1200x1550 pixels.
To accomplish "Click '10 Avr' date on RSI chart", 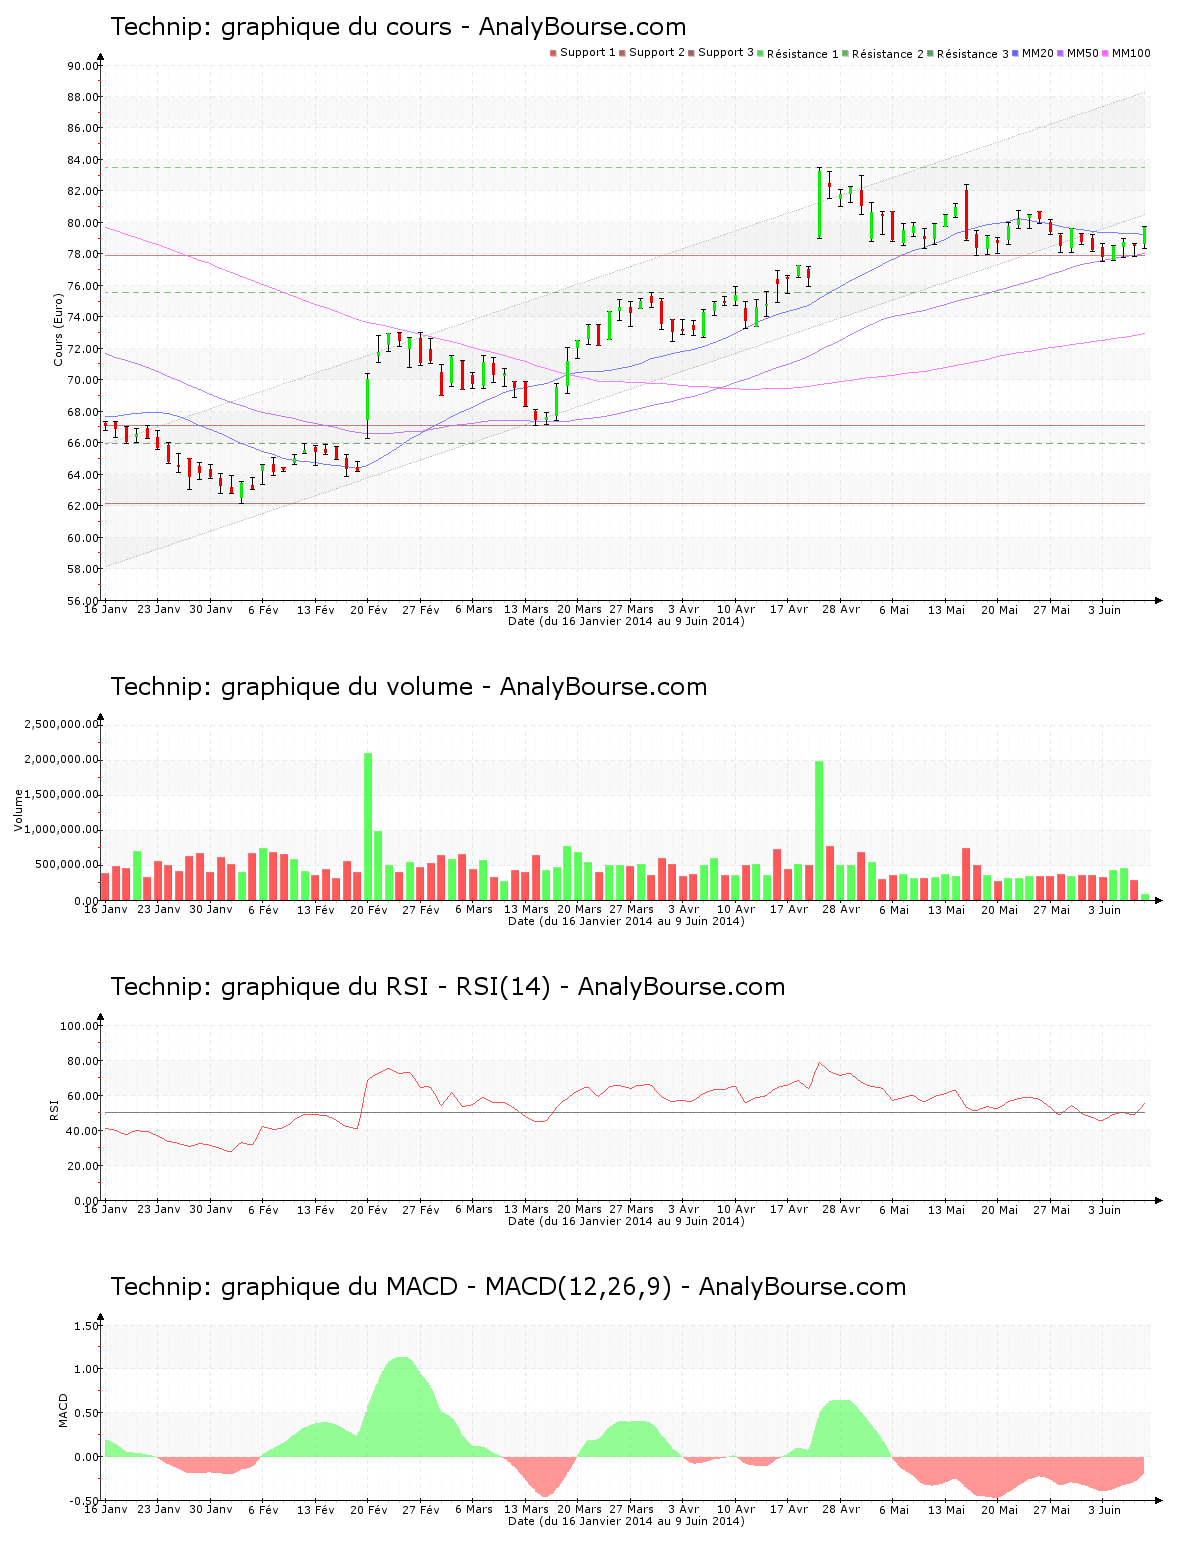I will click(736, 1209).
